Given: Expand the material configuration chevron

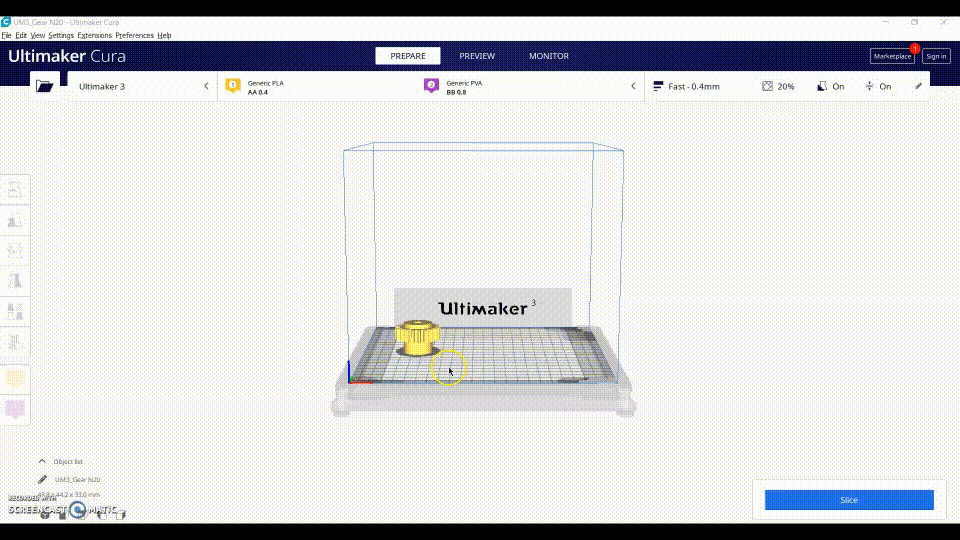Looking at the screenshot, I should click(x=633, y=86).
